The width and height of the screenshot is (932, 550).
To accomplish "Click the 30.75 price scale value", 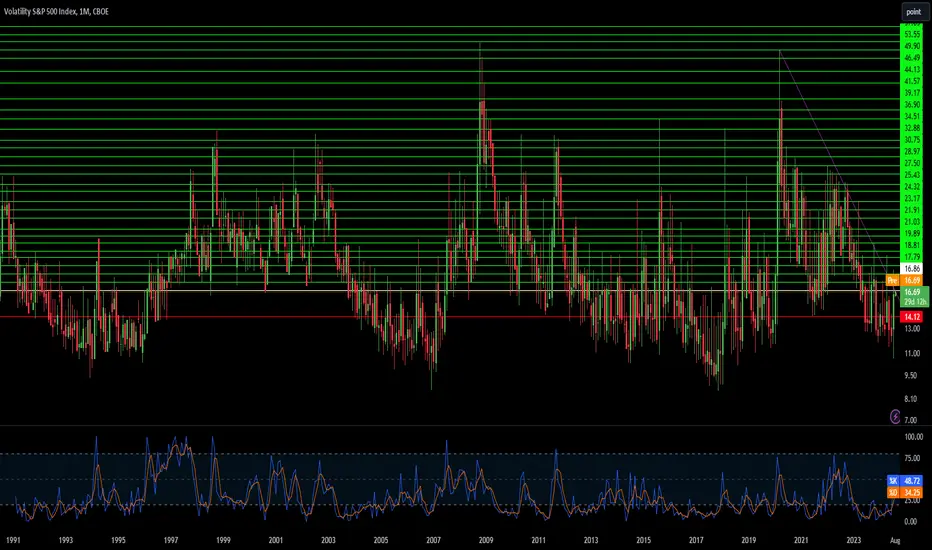I will click(912, 140).
